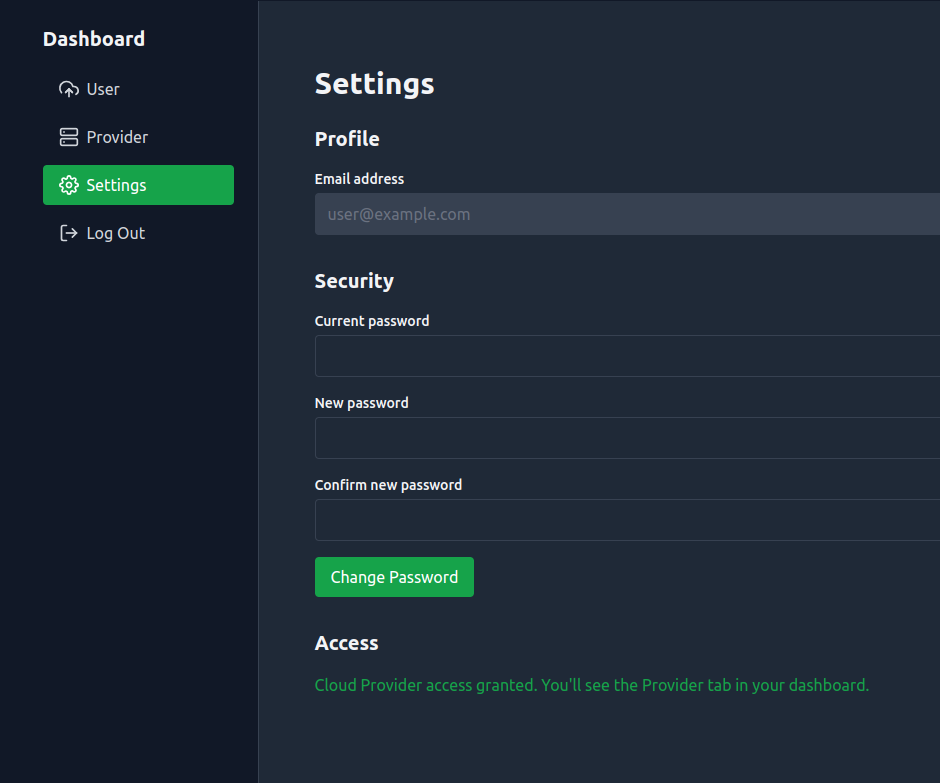
Task: Click the Settings page title
Action: [375, 84]
